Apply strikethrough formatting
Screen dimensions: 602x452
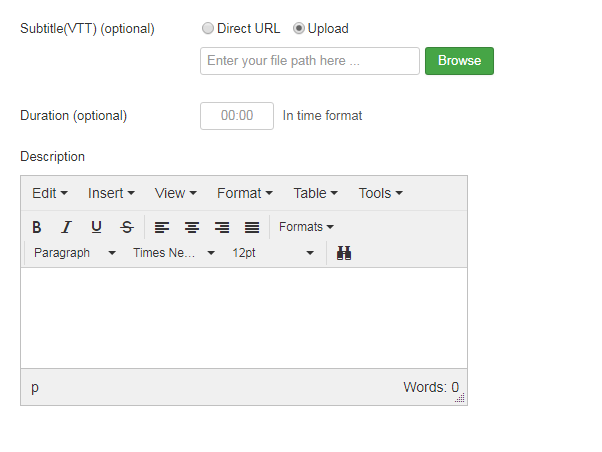pyautogui.click(x=126, y=227)
